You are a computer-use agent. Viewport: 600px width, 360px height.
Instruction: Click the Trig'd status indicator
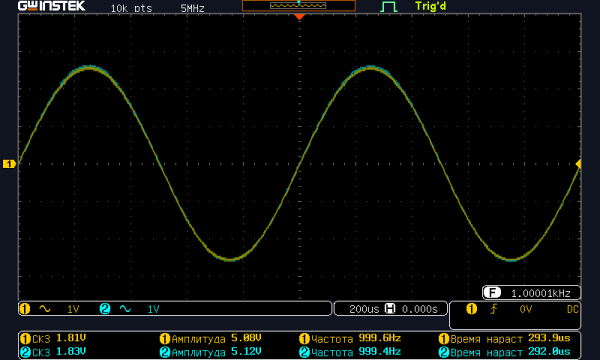click(x=430, y=7)
